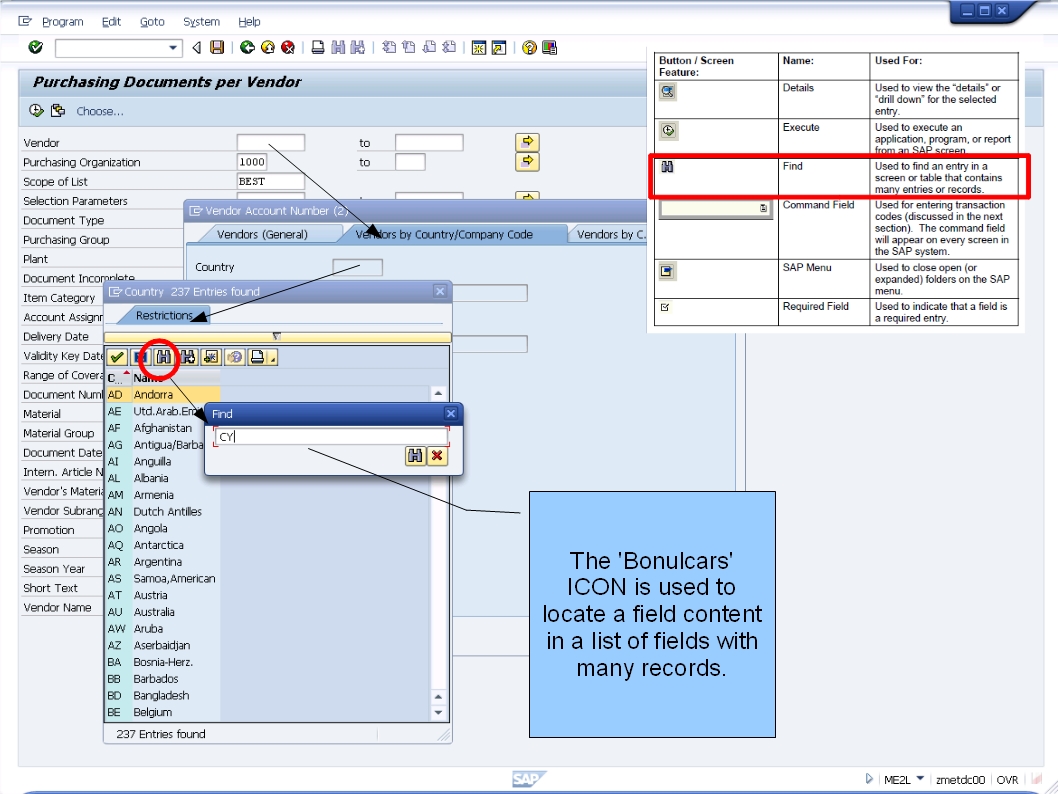The height and width of the screenshot is (794, 1058).
Task: Open the ME2L dropdown in the status bar
Action: click(x=918, y=779)
